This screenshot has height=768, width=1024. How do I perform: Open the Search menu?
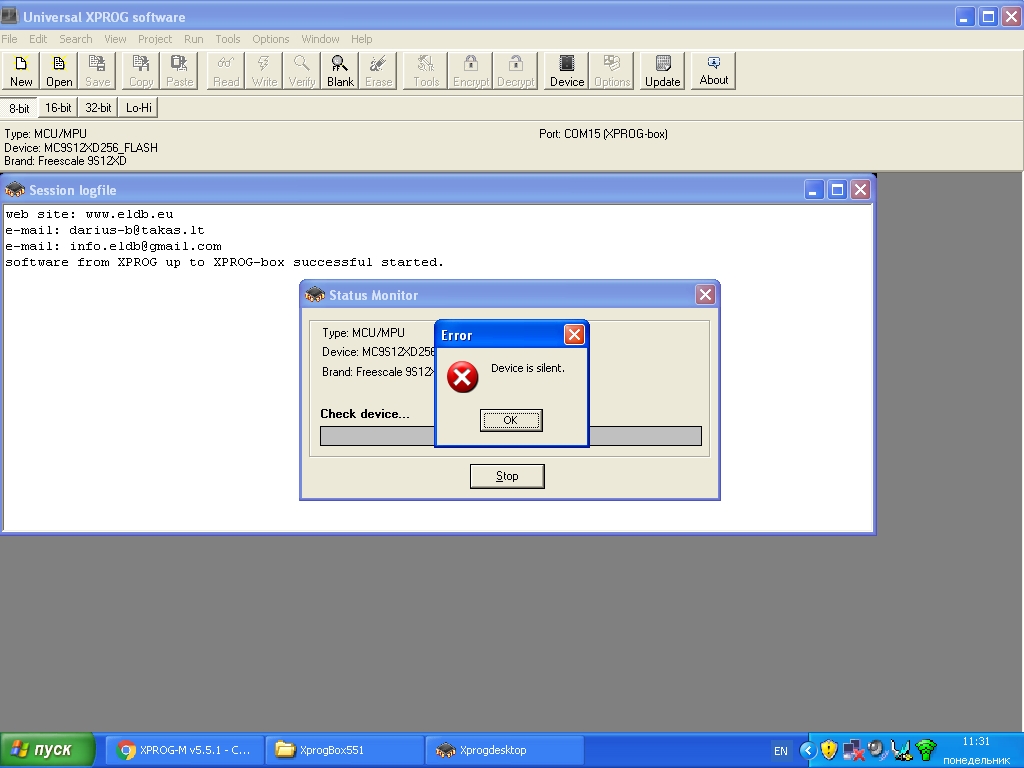coord(76,39)
